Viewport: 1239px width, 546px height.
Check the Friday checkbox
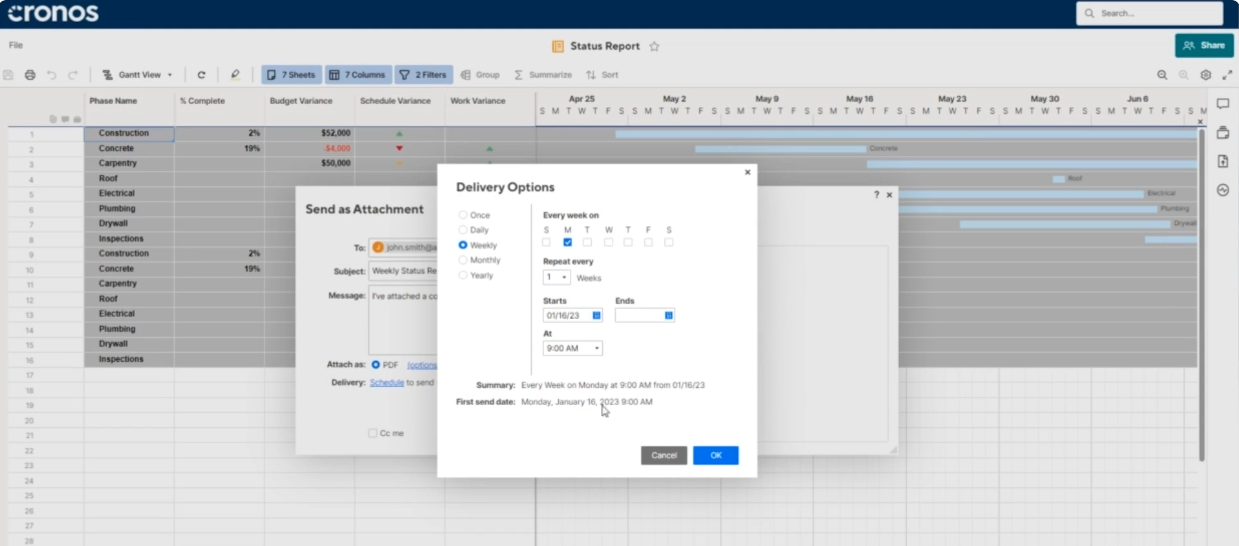pos(648,242)
